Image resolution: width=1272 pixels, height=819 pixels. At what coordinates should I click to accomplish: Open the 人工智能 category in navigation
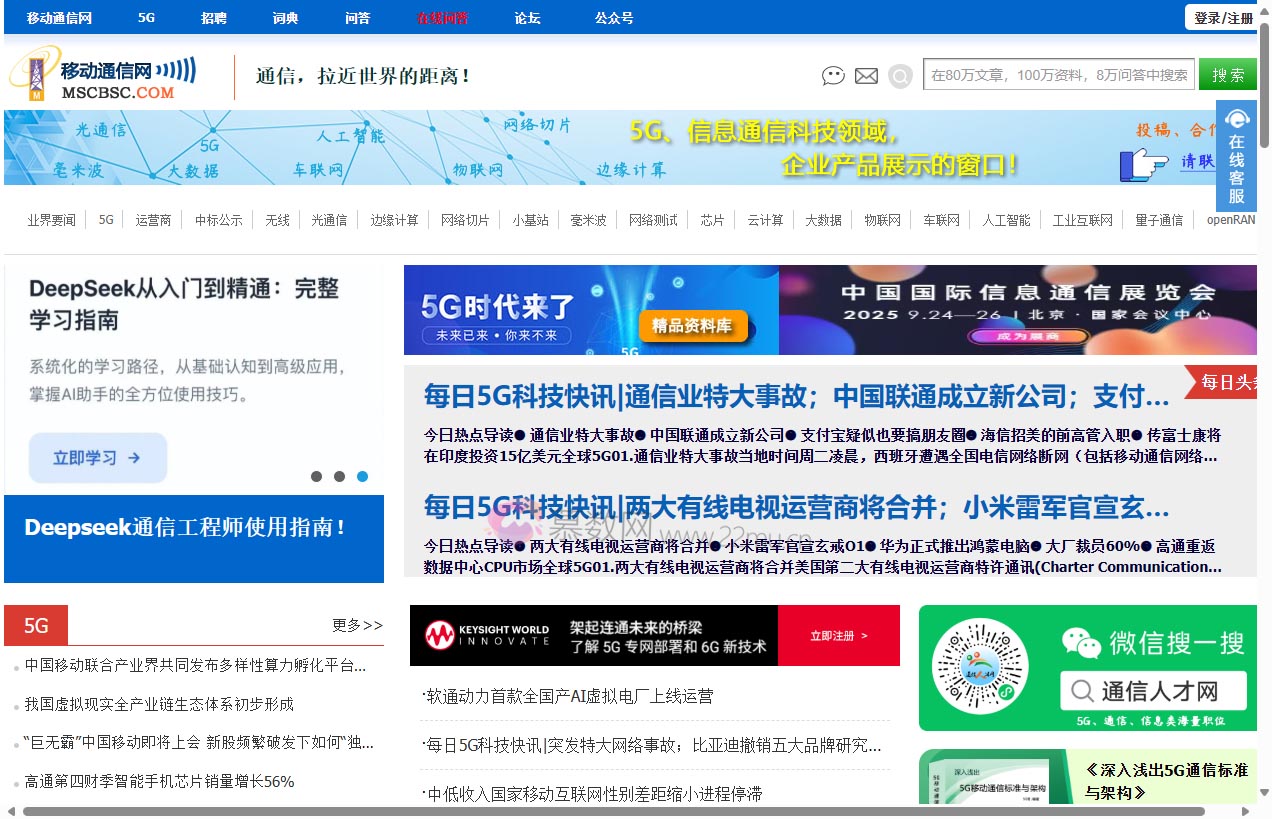tap(1006, 220)
